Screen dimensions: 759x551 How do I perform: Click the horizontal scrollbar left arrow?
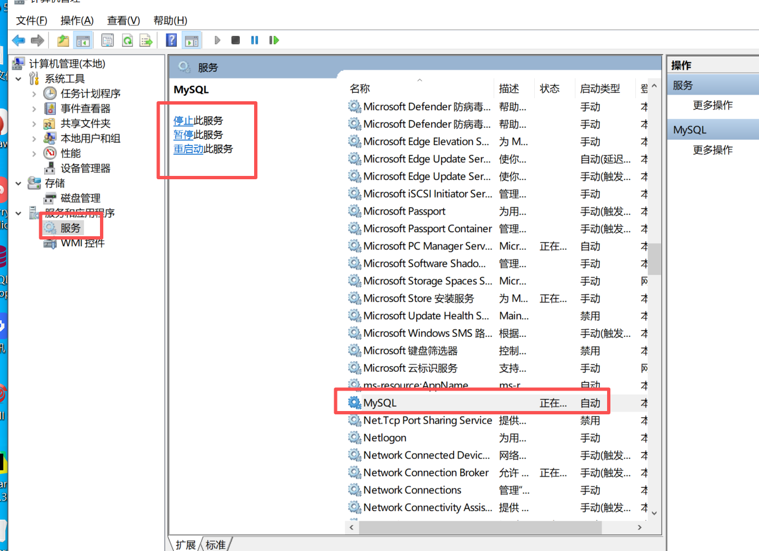coord(352,527)
